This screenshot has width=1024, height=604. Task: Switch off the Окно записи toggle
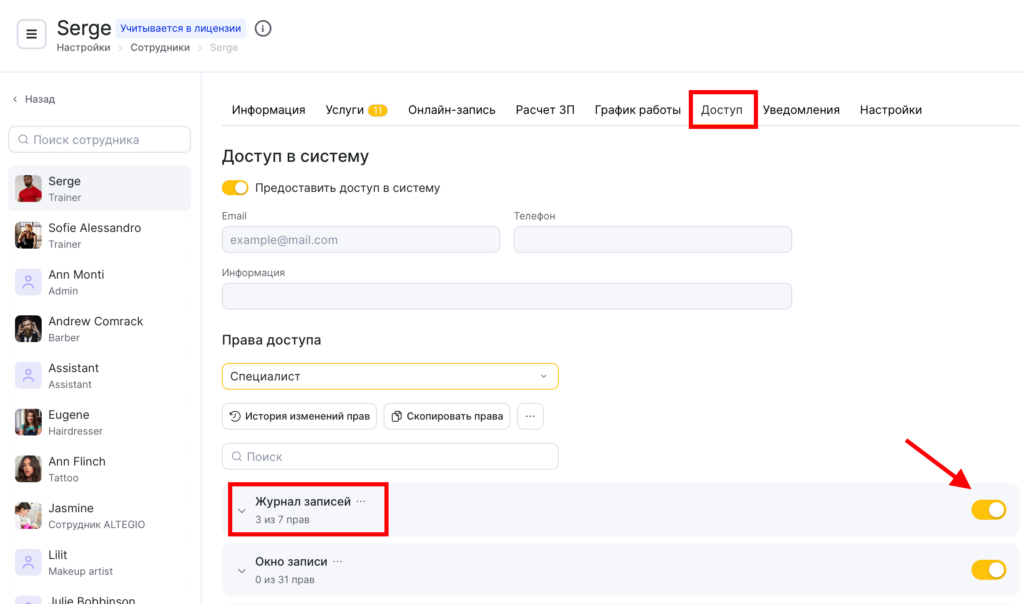988,570
